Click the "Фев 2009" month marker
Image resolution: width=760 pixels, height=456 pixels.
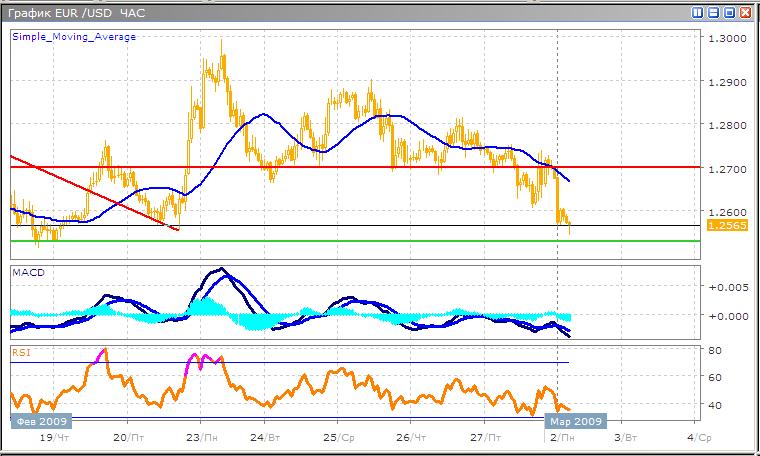[x=39, y=421]
